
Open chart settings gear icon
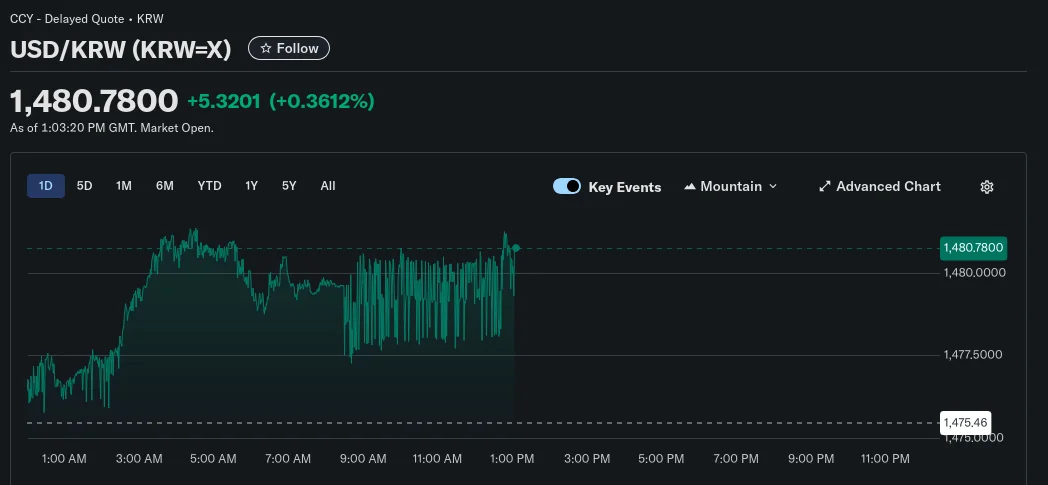coord(987,187)
